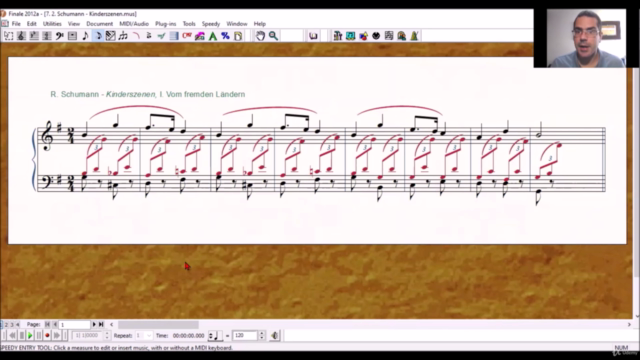Open the MIDI/Audio menu
Image resolution: width=640 pixels, height=360 pixels.
[134, 24]
